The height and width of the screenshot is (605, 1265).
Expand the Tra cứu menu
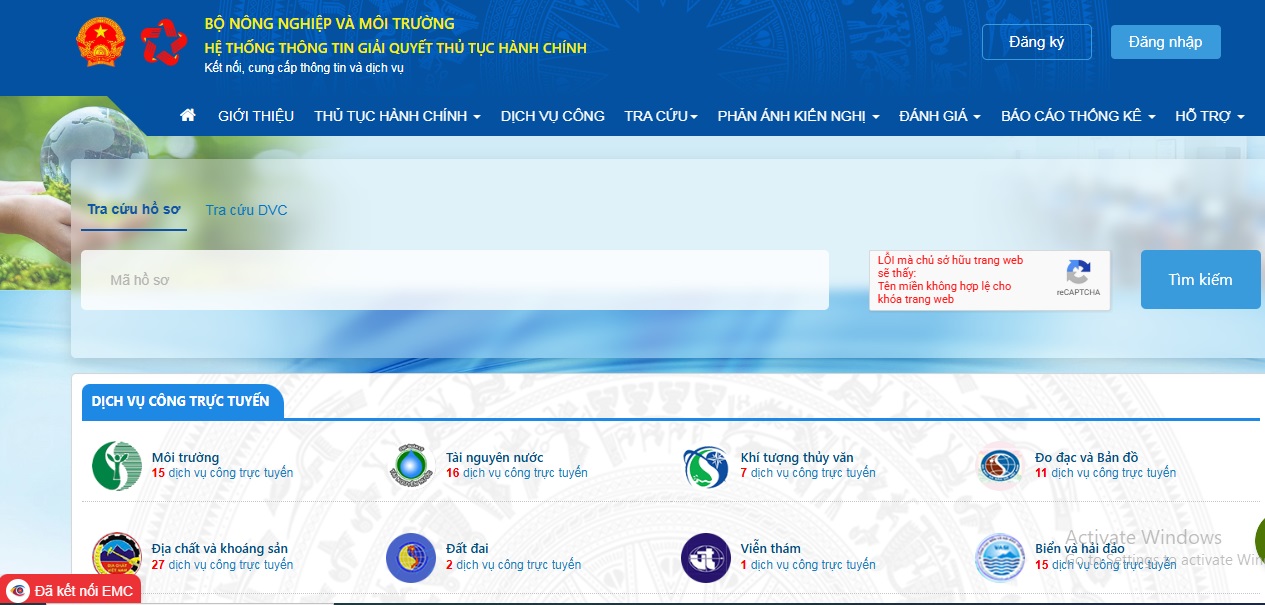click(661, 116)
